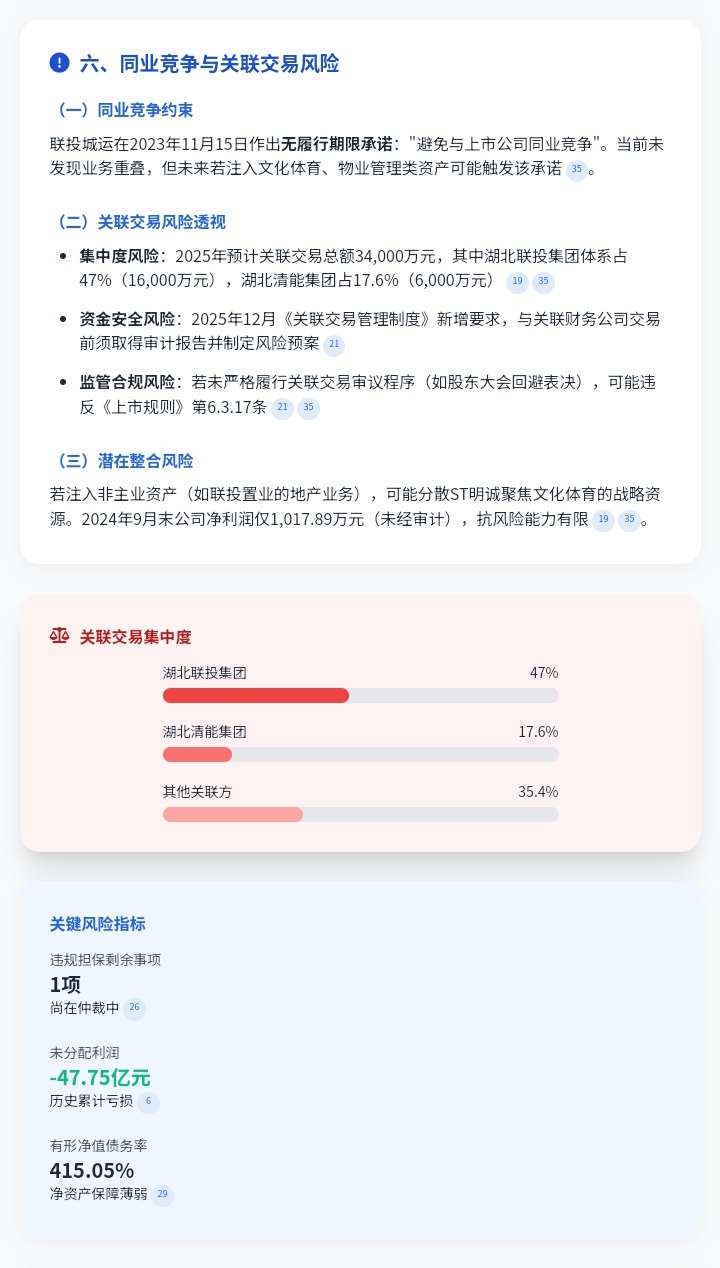Open citation 21 after 监管合规风险 bullet

282,408
